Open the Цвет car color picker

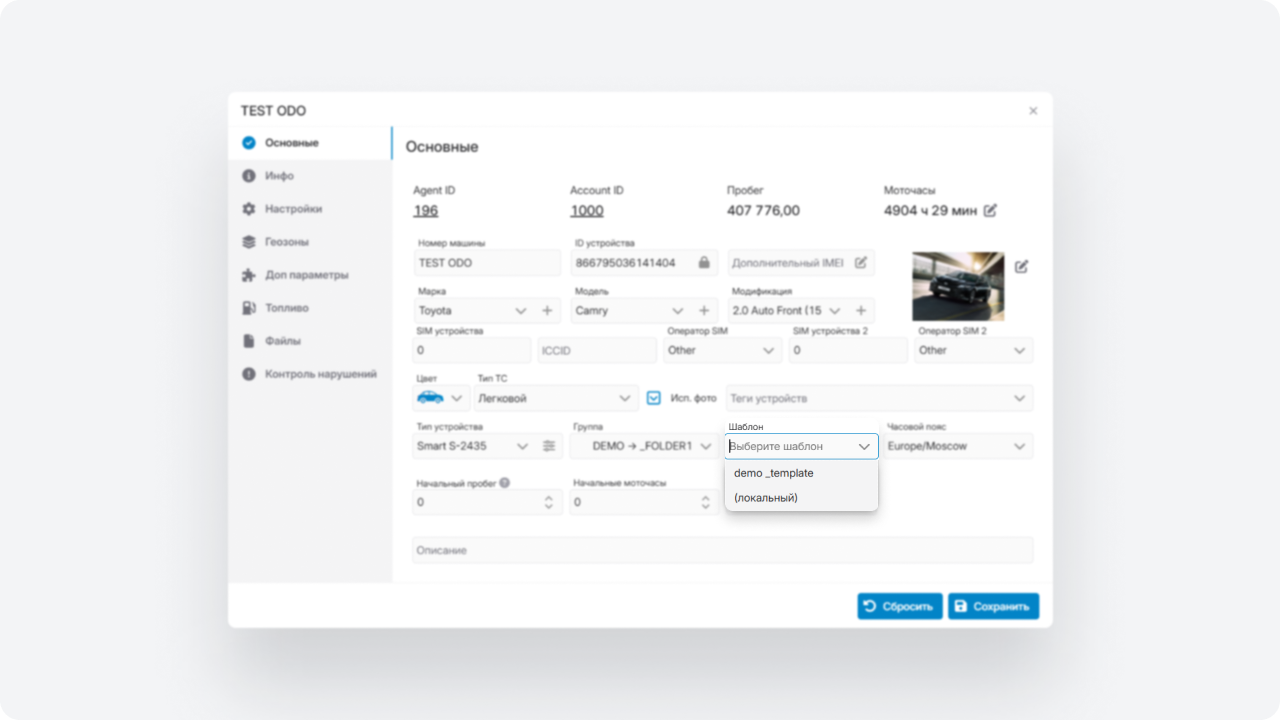point(441,398)
